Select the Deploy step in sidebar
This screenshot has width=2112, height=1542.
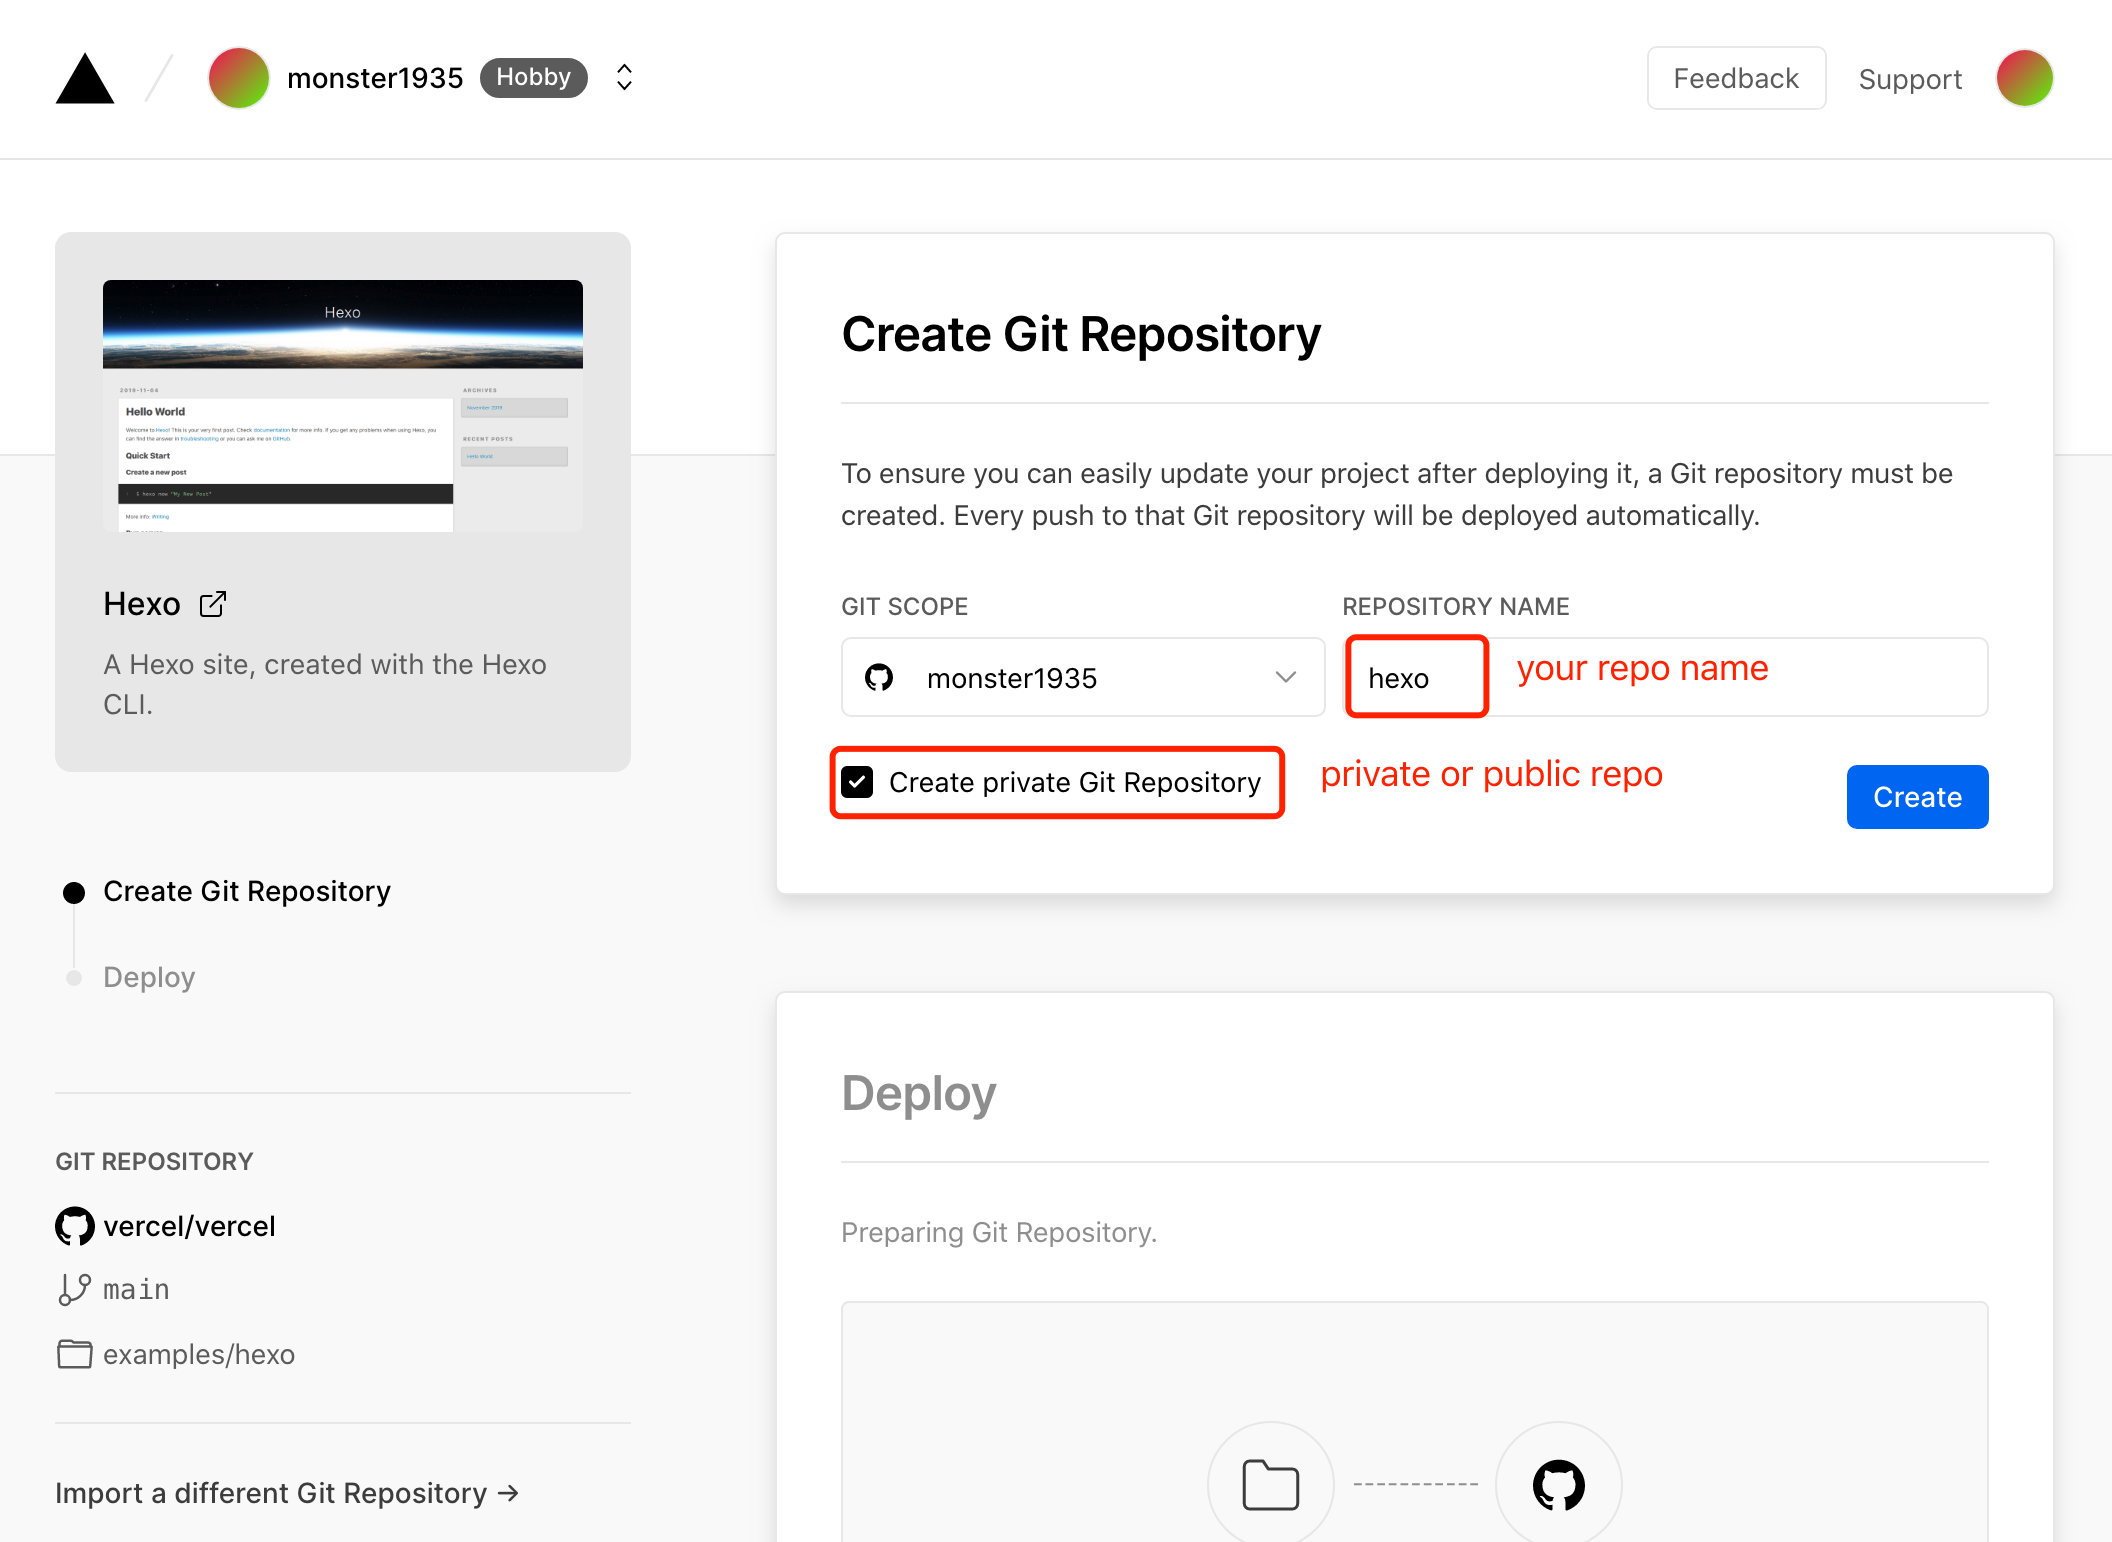tap(149, 977)
